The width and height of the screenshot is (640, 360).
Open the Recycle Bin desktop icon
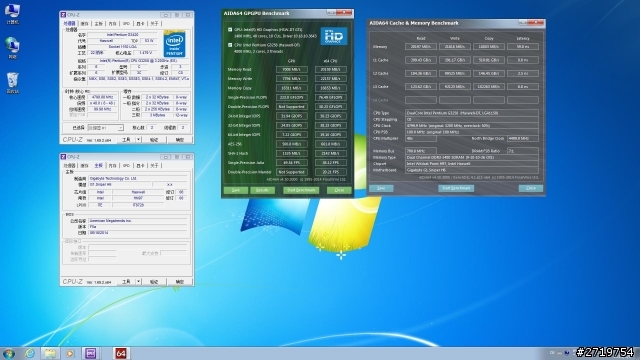[12, 83]
